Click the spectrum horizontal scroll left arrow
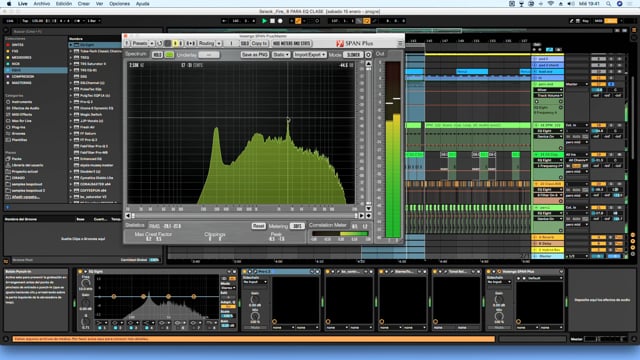The image size is (640, 360). pos(128,216)
